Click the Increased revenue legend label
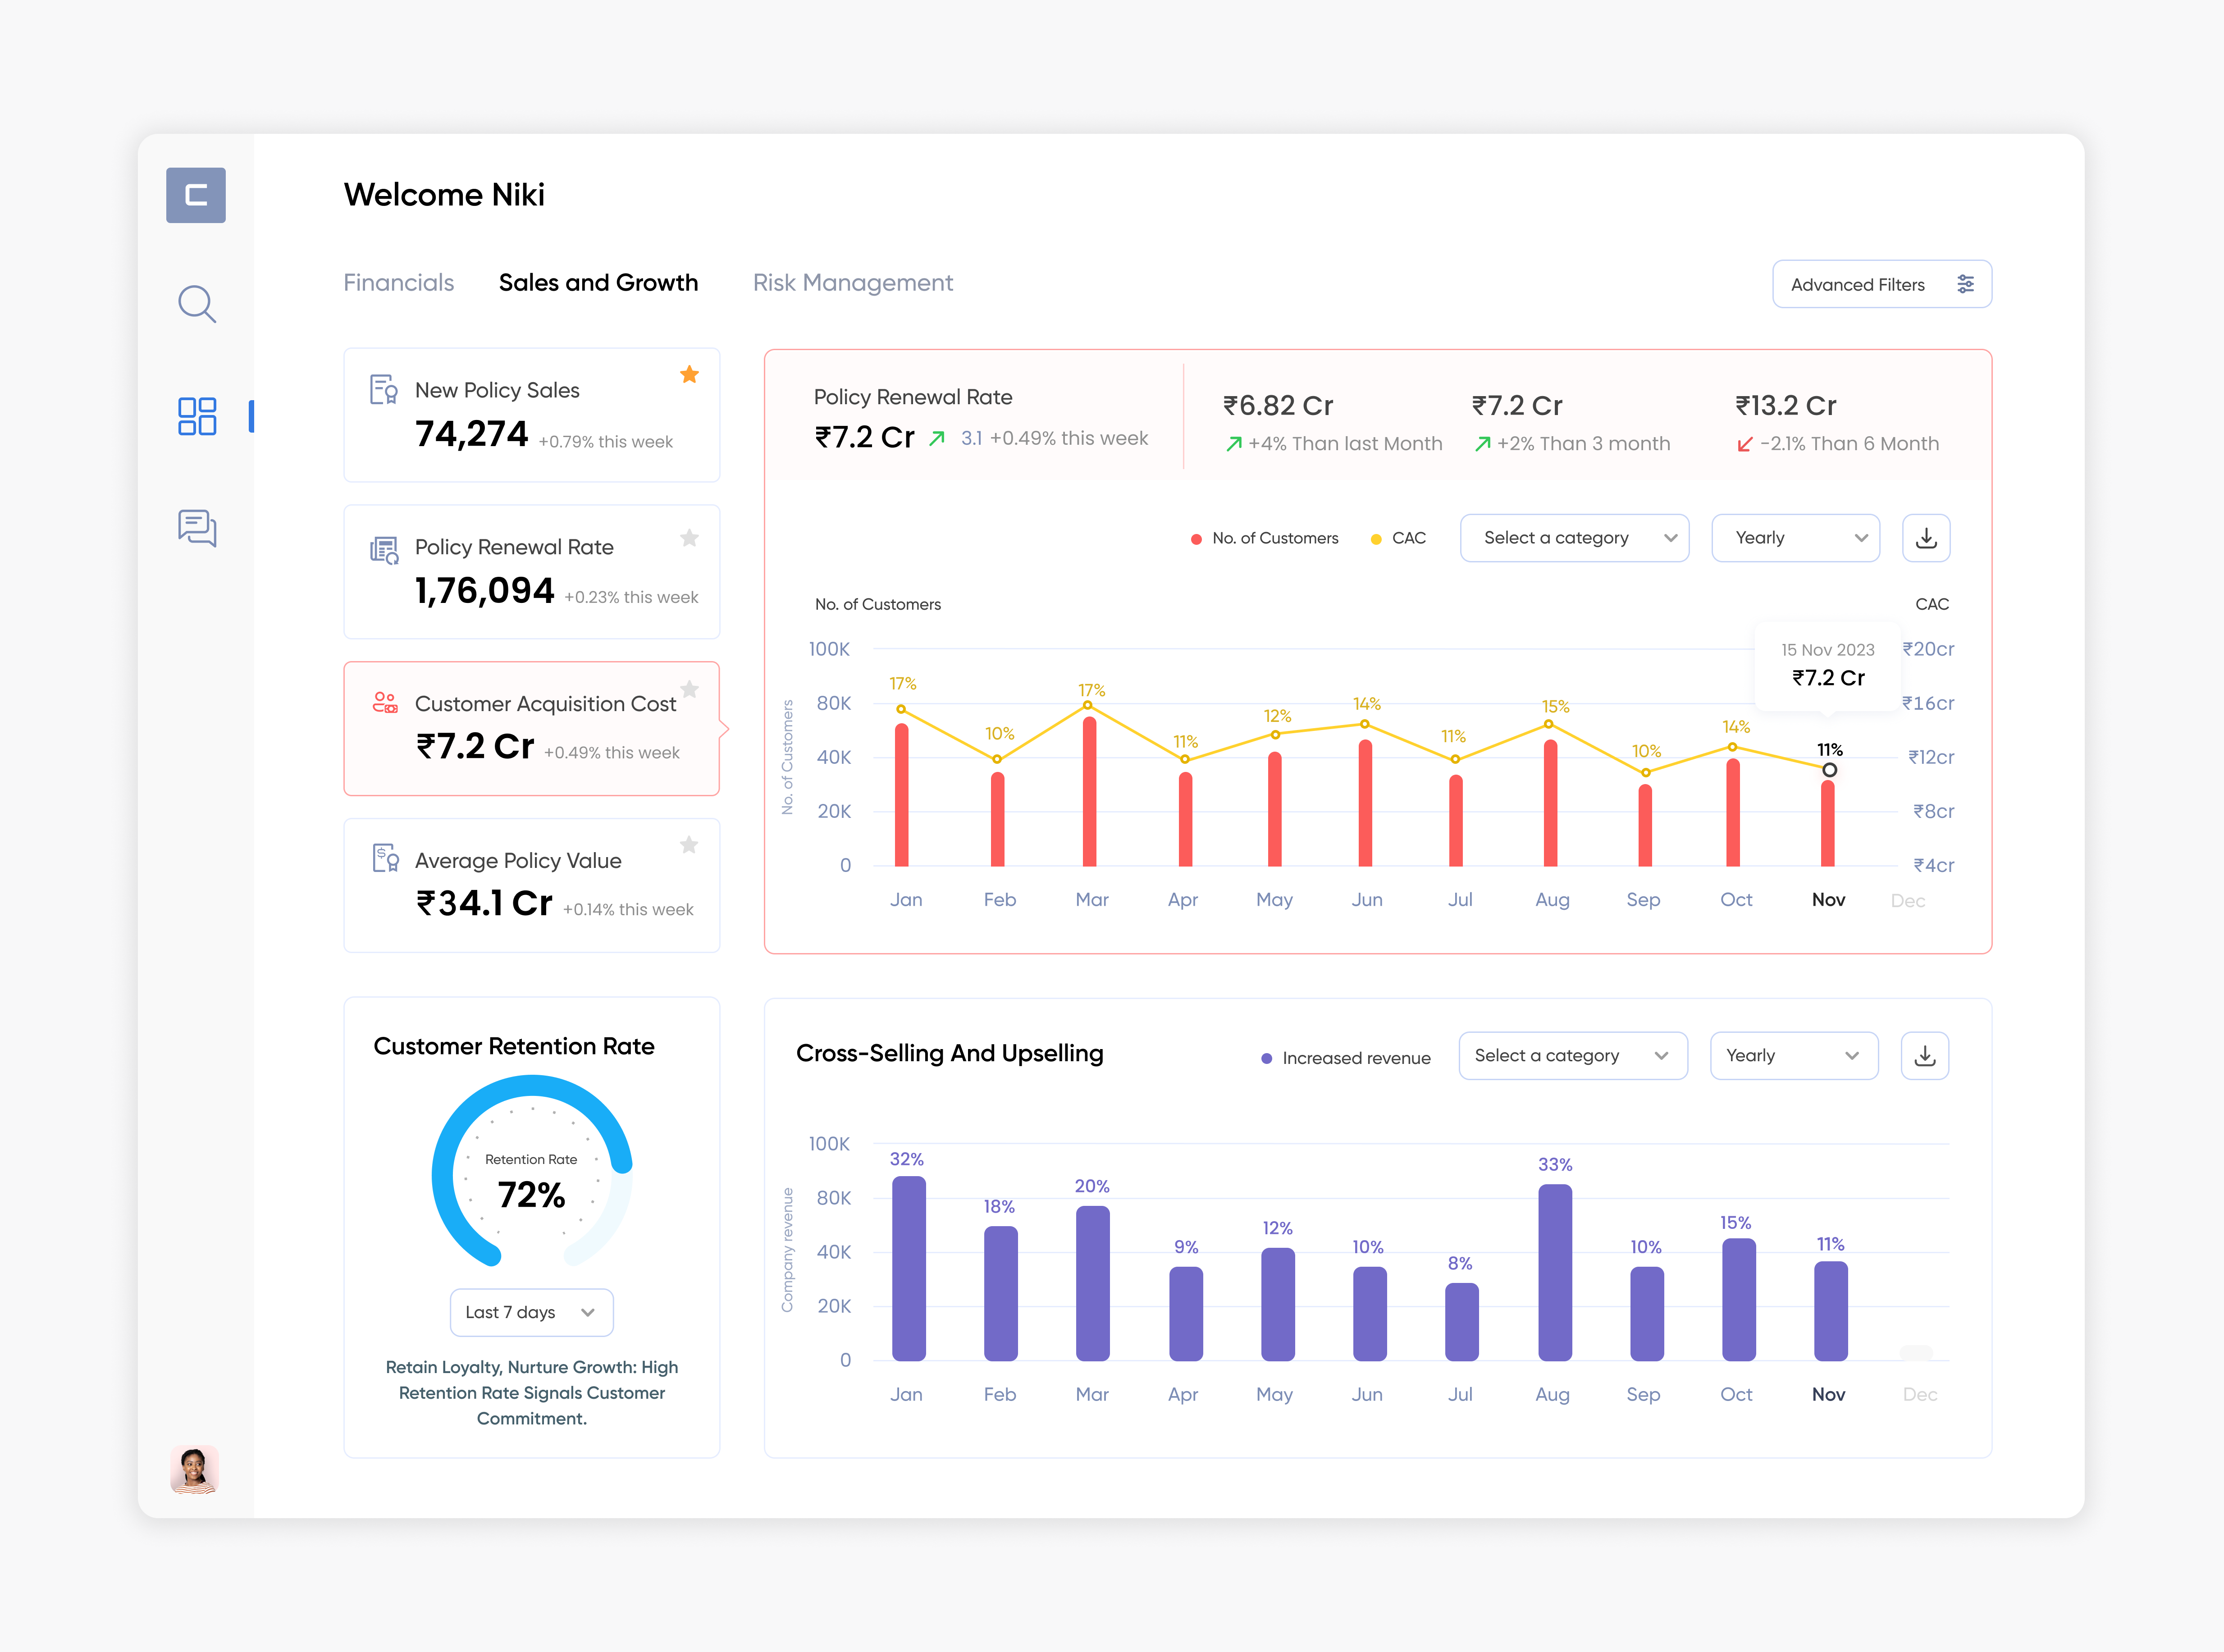 1356,1057
